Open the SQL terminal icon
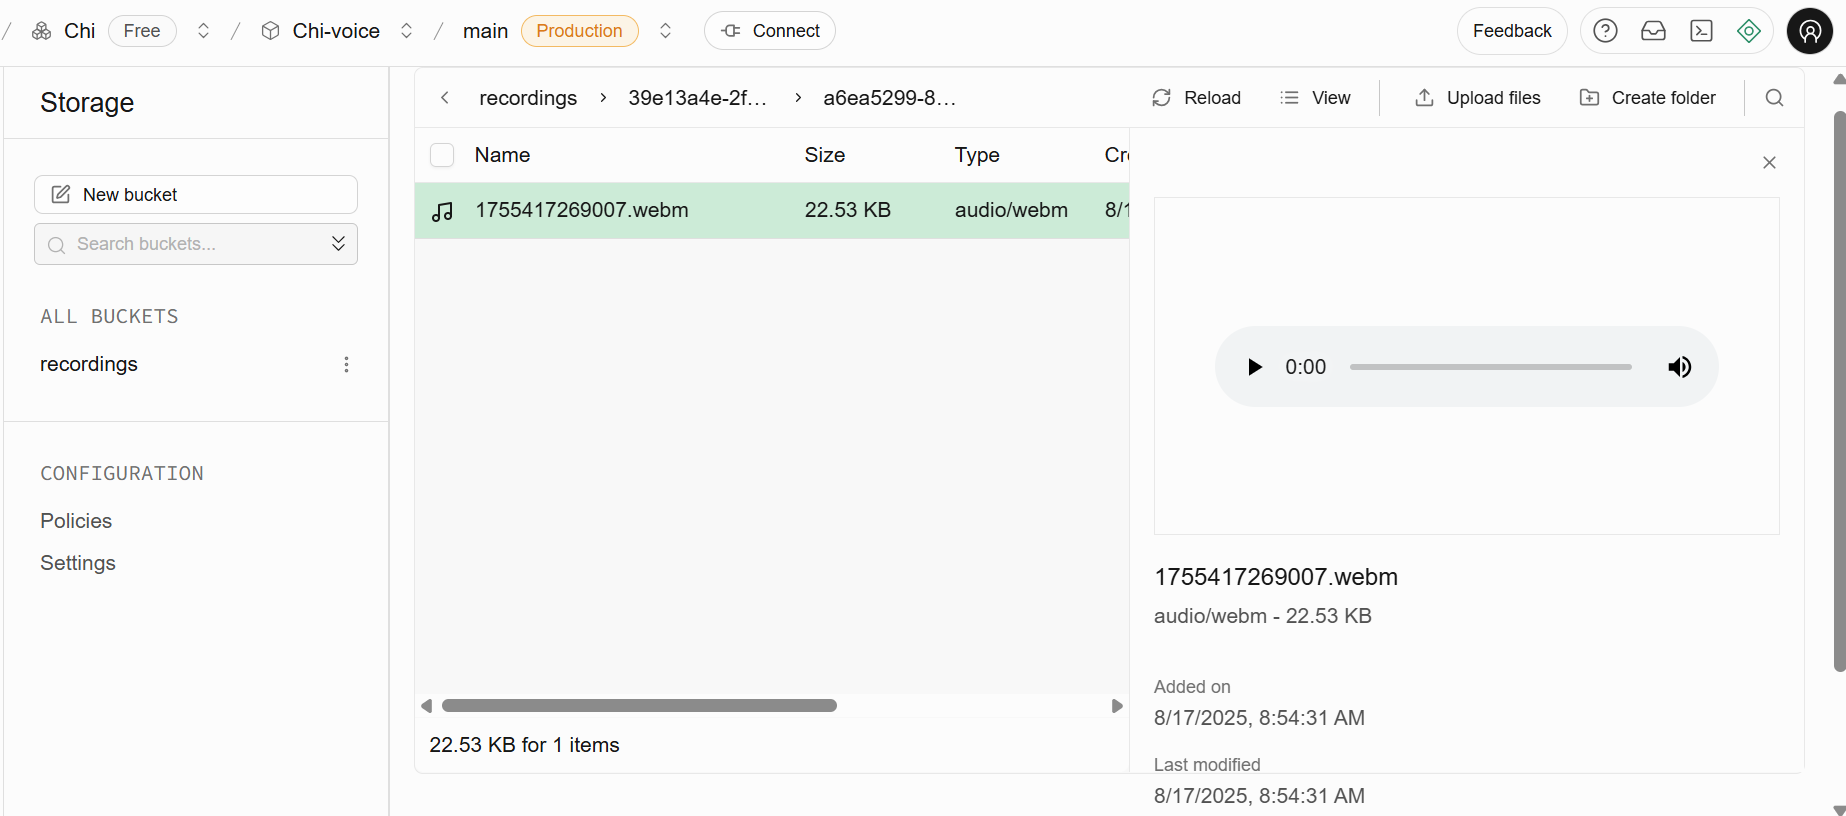This screenshot has width=1846, height=816. (x=1701, y=31)
